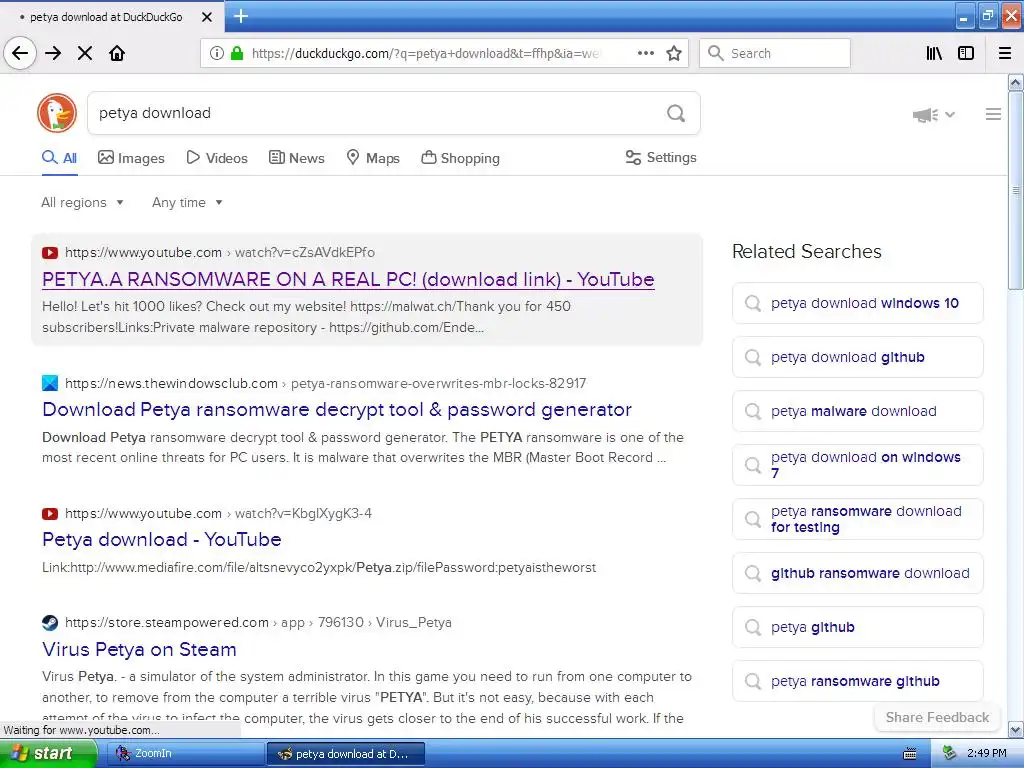
Task: Switch to the Images tab
Action: click(131, 158)
